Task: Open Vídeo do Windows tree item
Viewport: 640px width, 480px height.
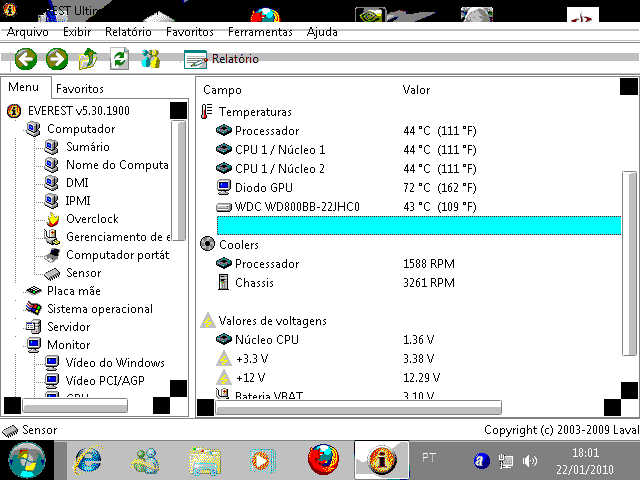Action: pos(115,362)
